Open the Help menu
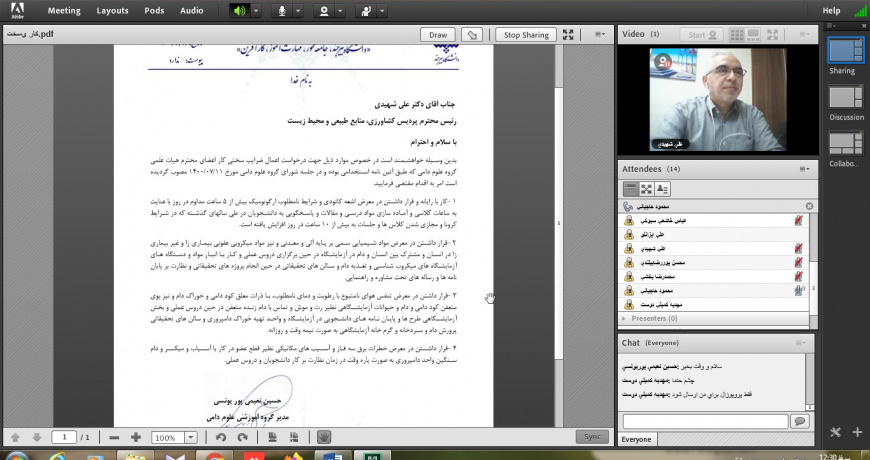 click(x=831, y=11)
